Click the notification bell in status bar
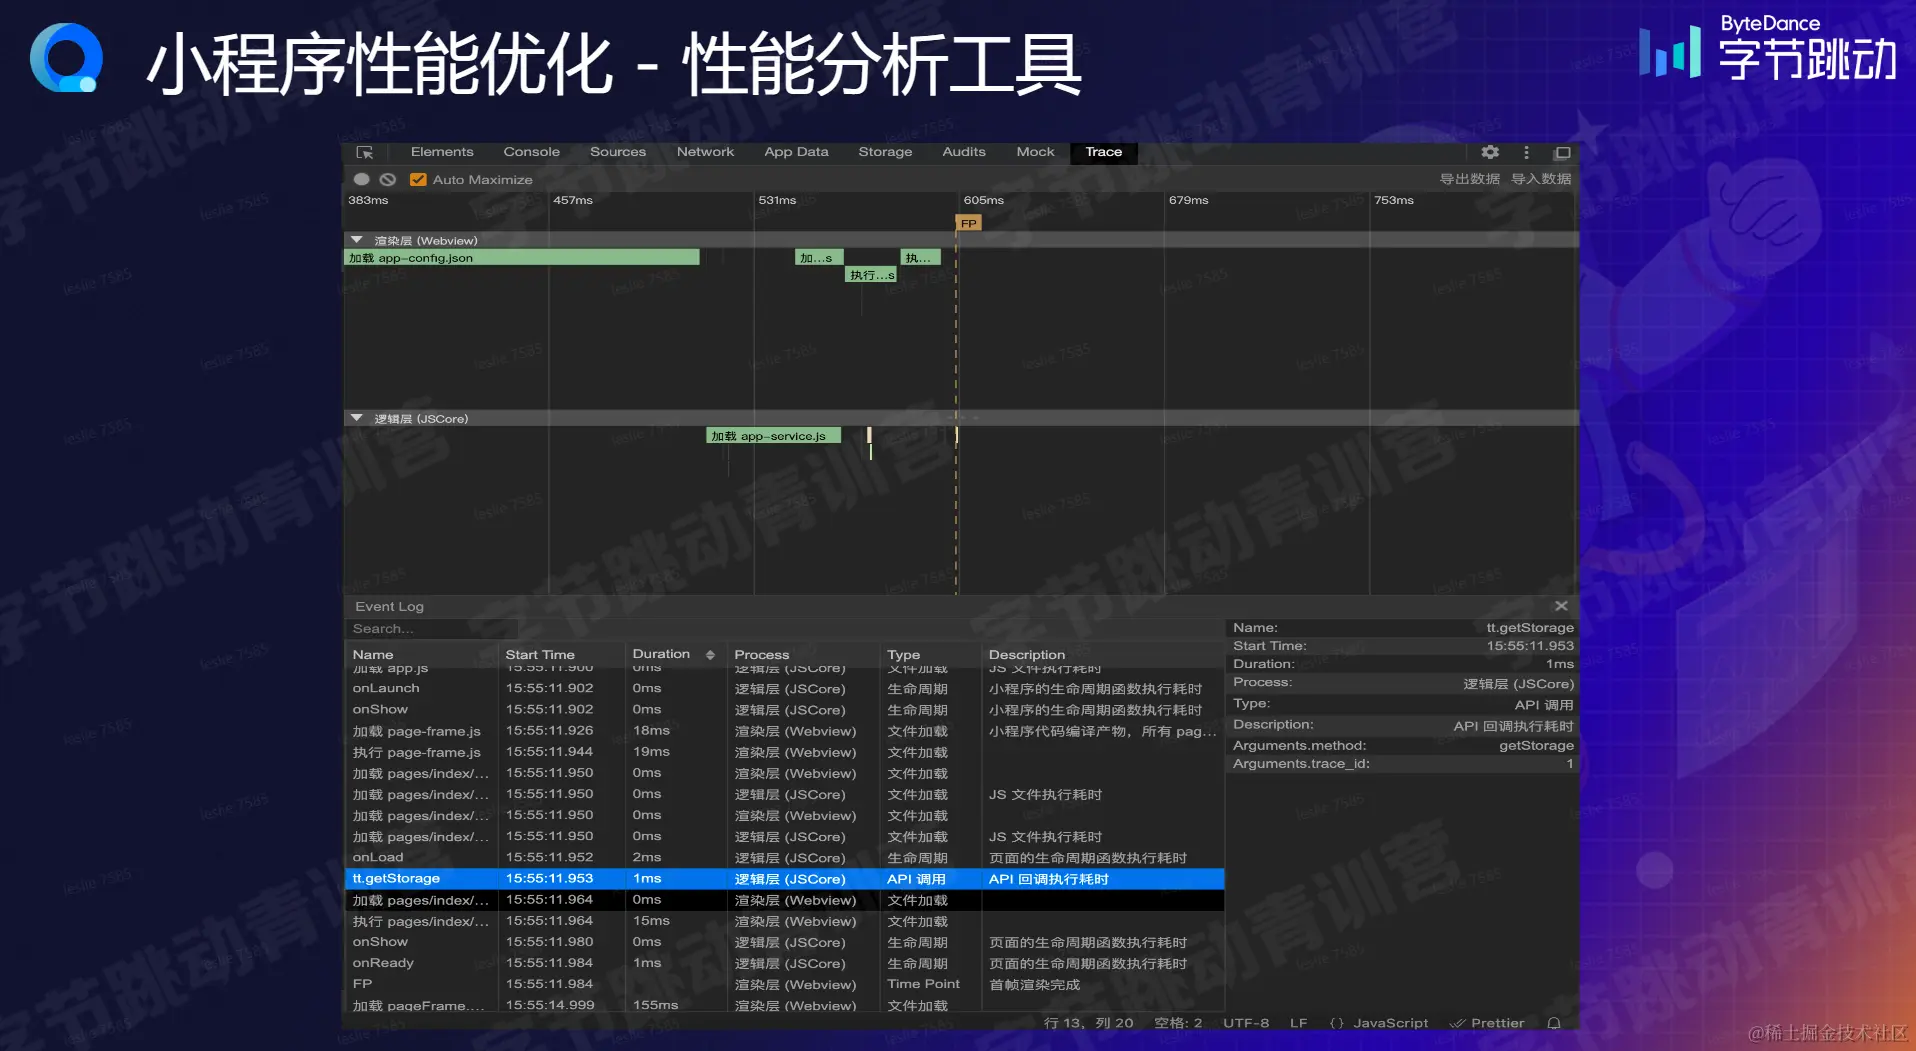The width and height of the screenshot is (1916, 1051). (1554, 1023)
